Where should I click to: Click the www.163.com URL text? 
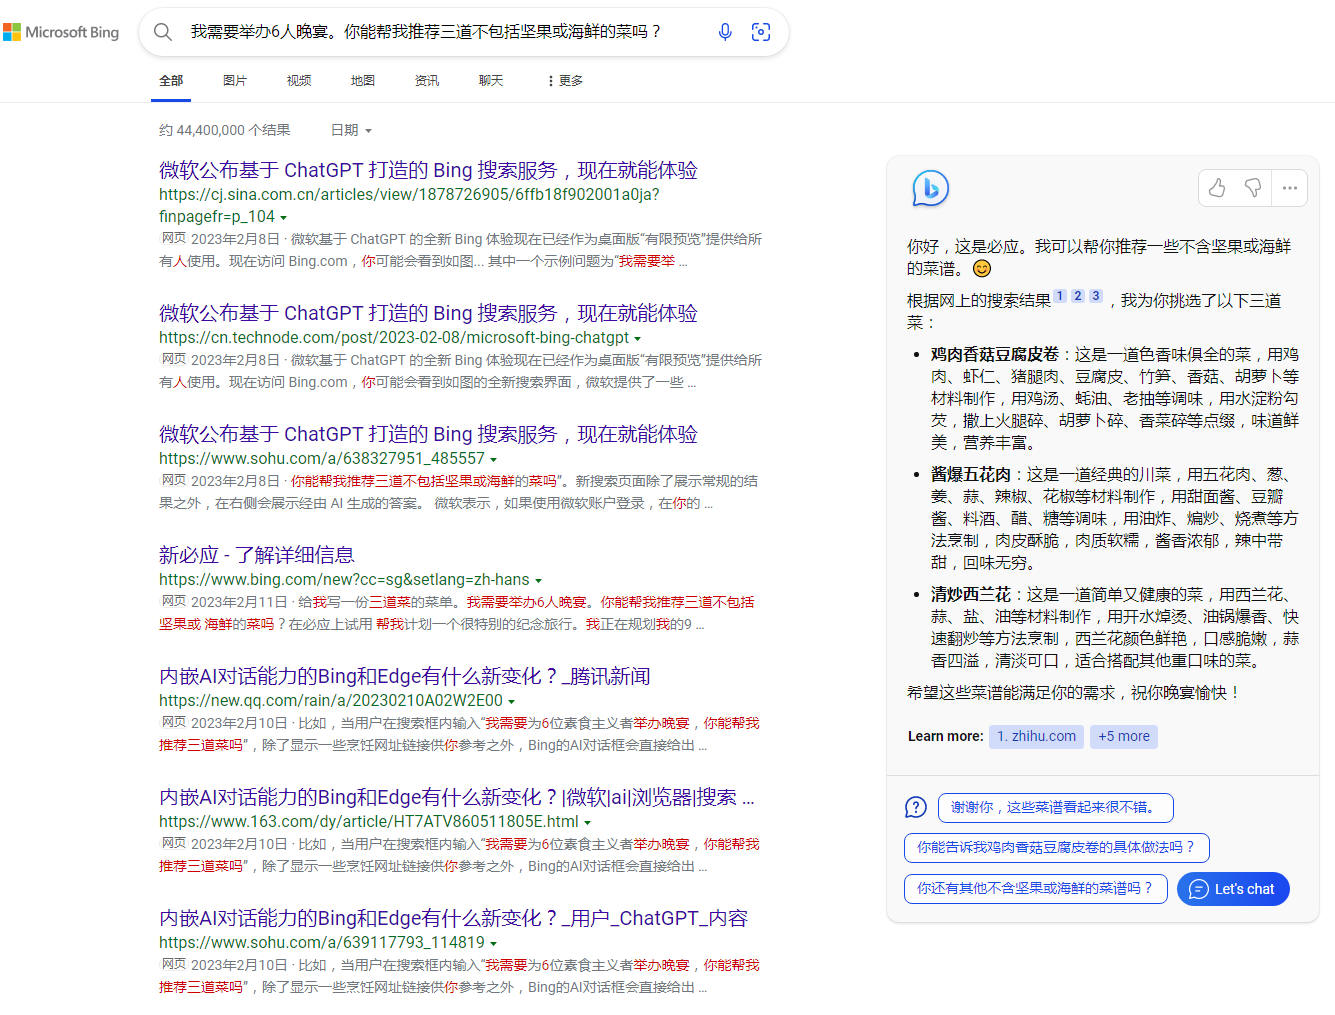click(368, 822)
